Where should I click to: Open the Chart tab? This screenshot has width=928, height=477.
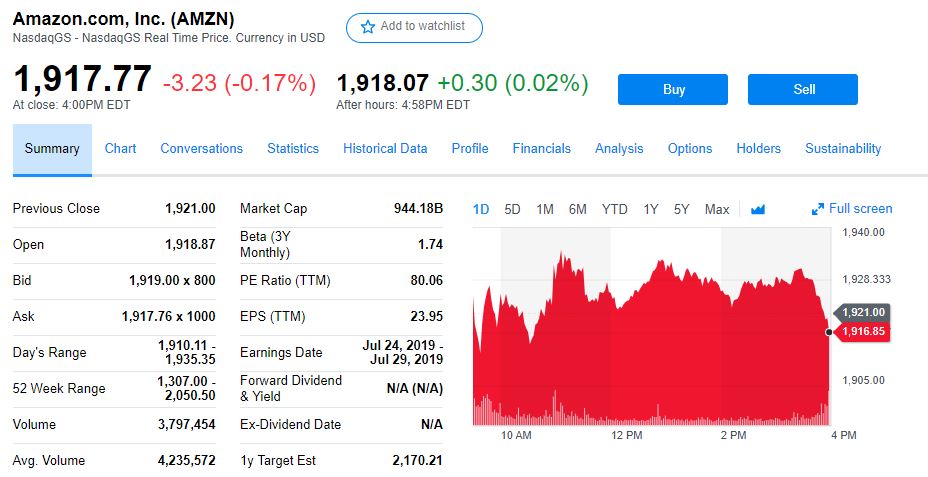[120, 148]
